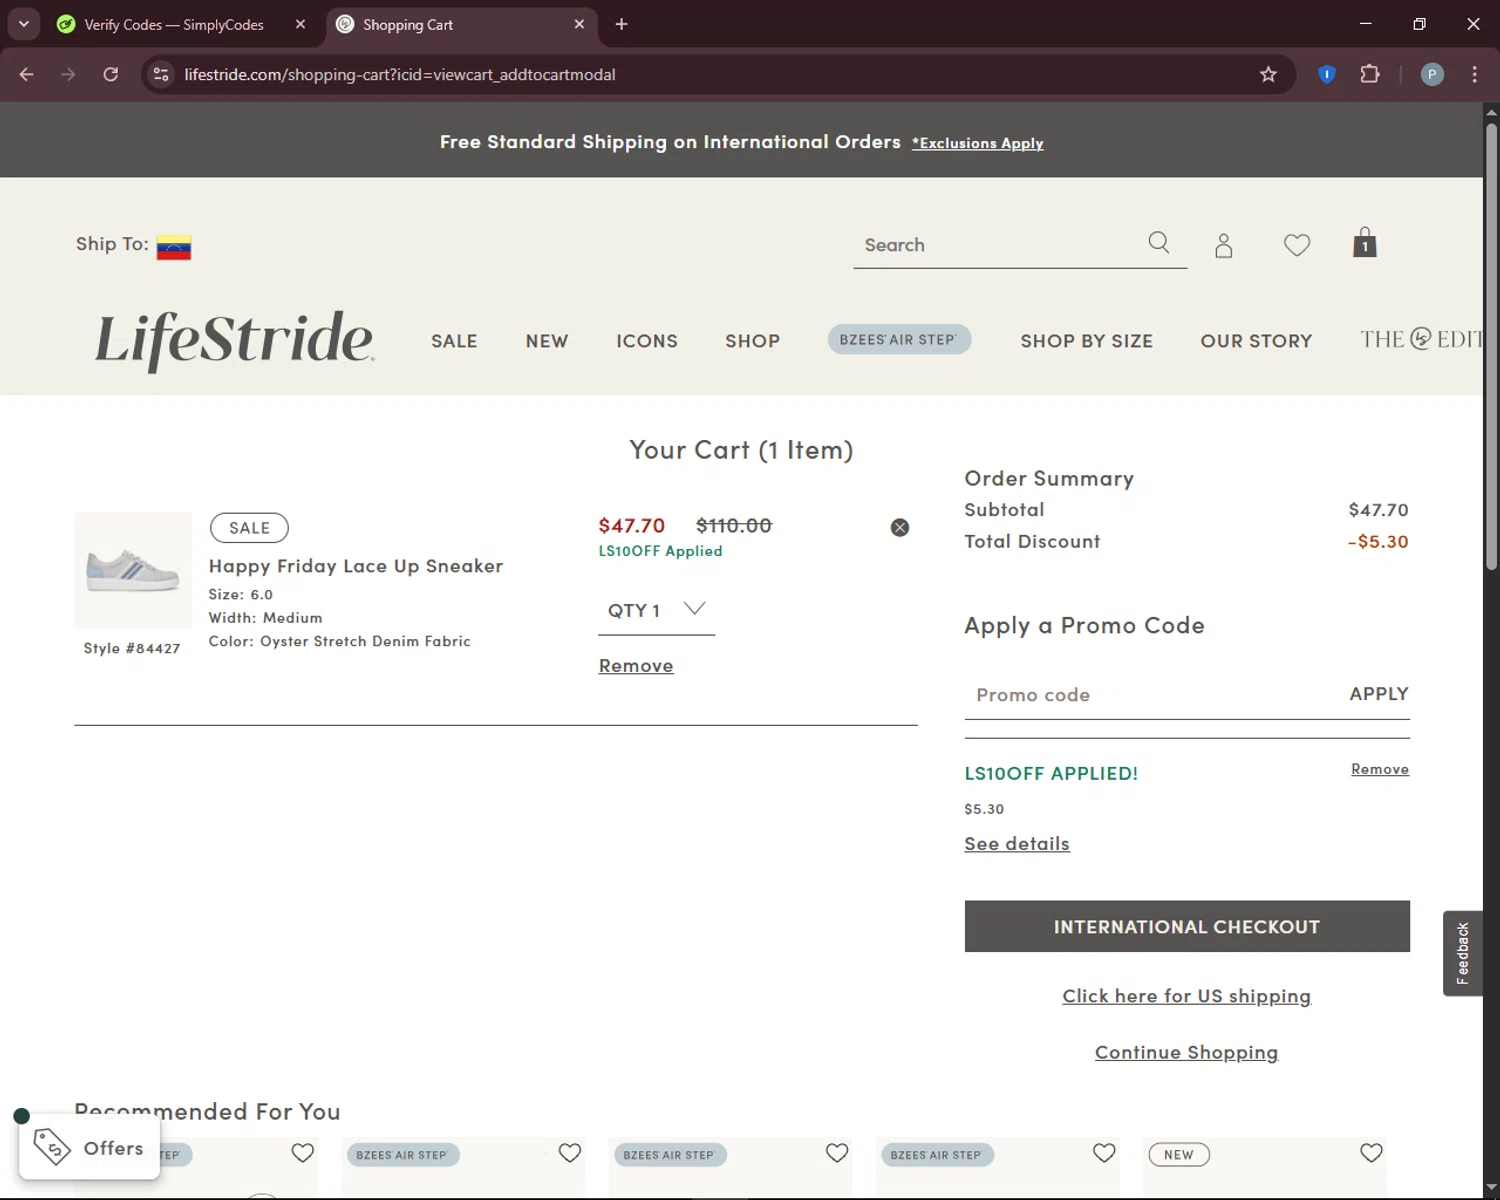View site information icon in address bar
Viewport: 1500px width, 1200px height.
[161, 74]
